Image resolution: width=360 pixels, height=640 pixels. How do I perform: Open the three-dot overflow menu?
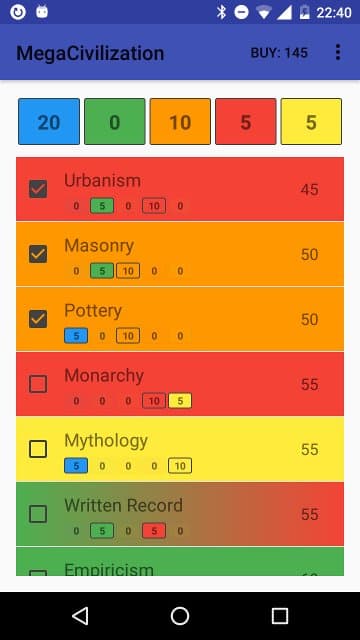click(x=338, y=52)
